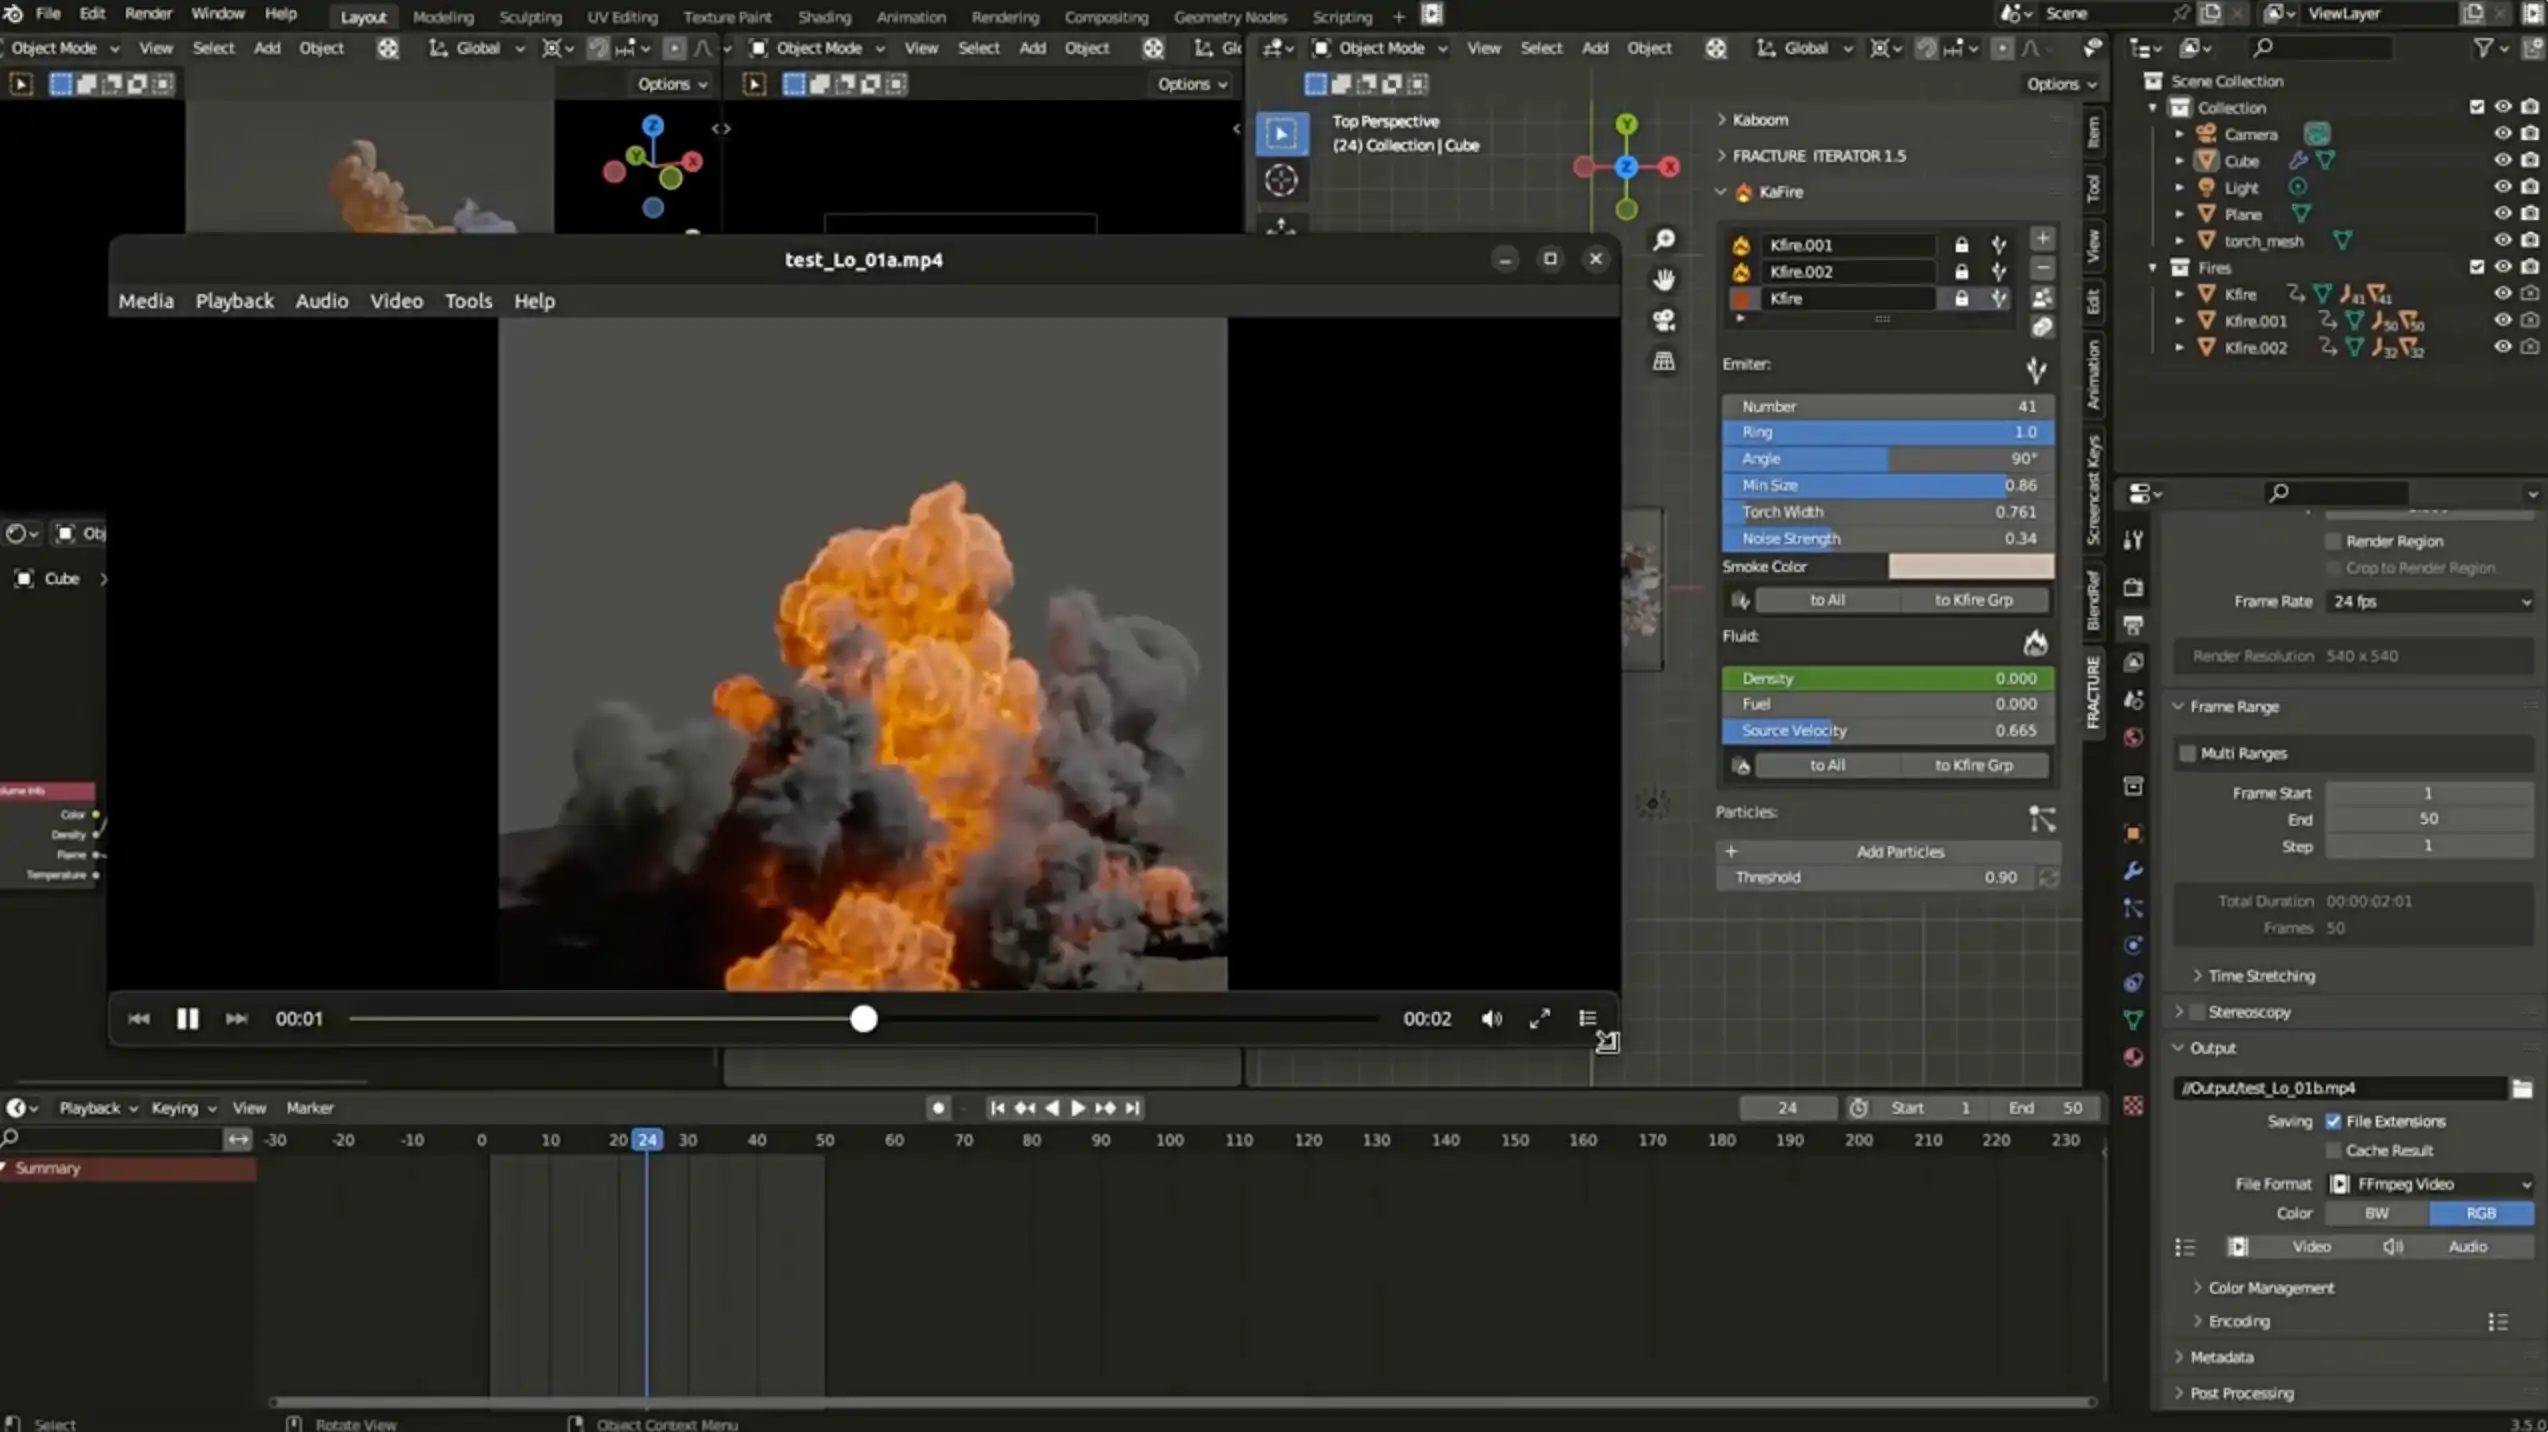Expand the Encoding panel
This screenshot has width=2548, height=1432.
(2238, 1321)
